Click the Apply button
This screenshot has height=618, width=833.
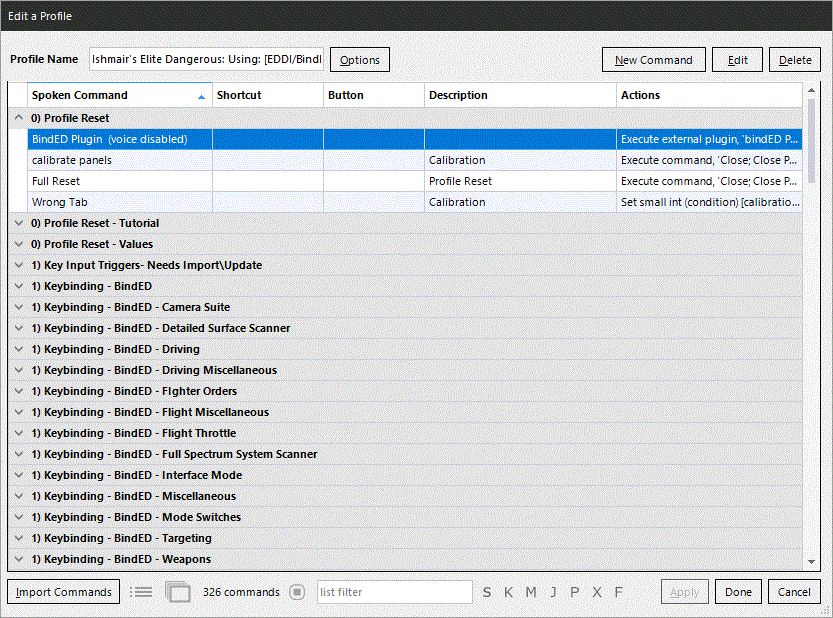[x=685, y=591]
